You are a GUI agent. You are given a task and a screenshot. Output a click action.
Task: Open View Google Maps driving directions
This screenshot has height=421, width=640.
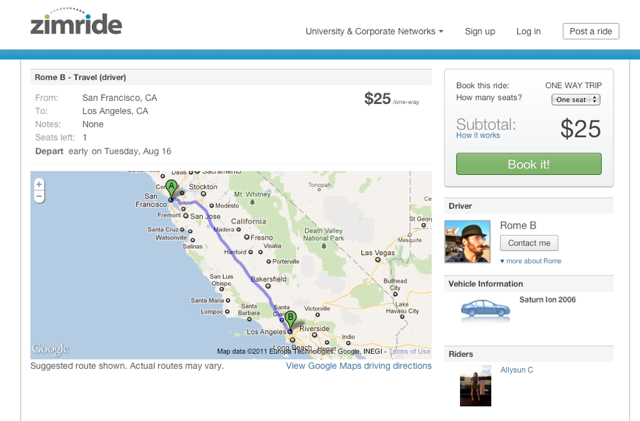coord(358,366)
